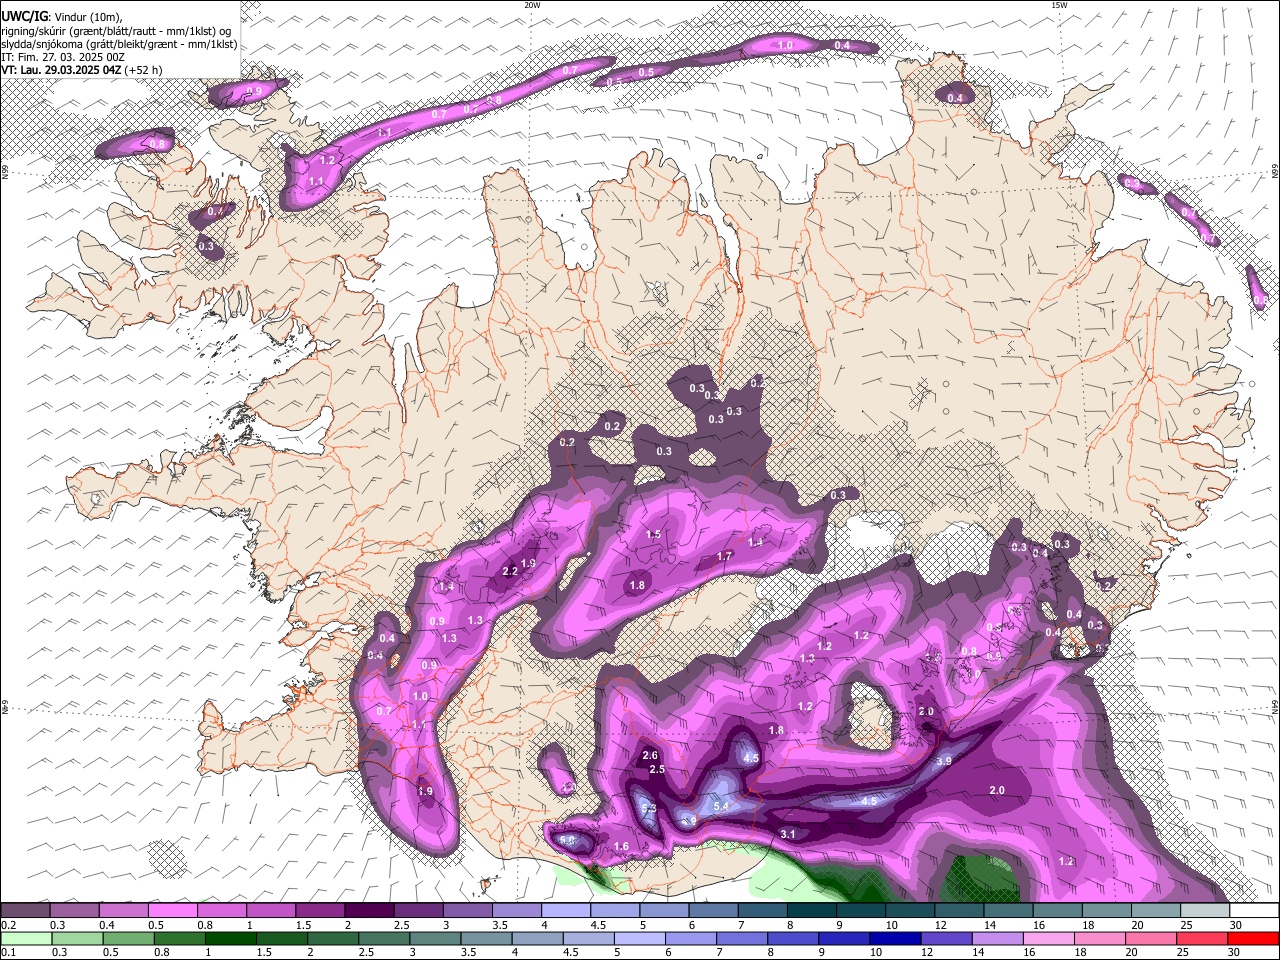Select the purple-legend swatch between 1 and 1.5

[271, 910]
